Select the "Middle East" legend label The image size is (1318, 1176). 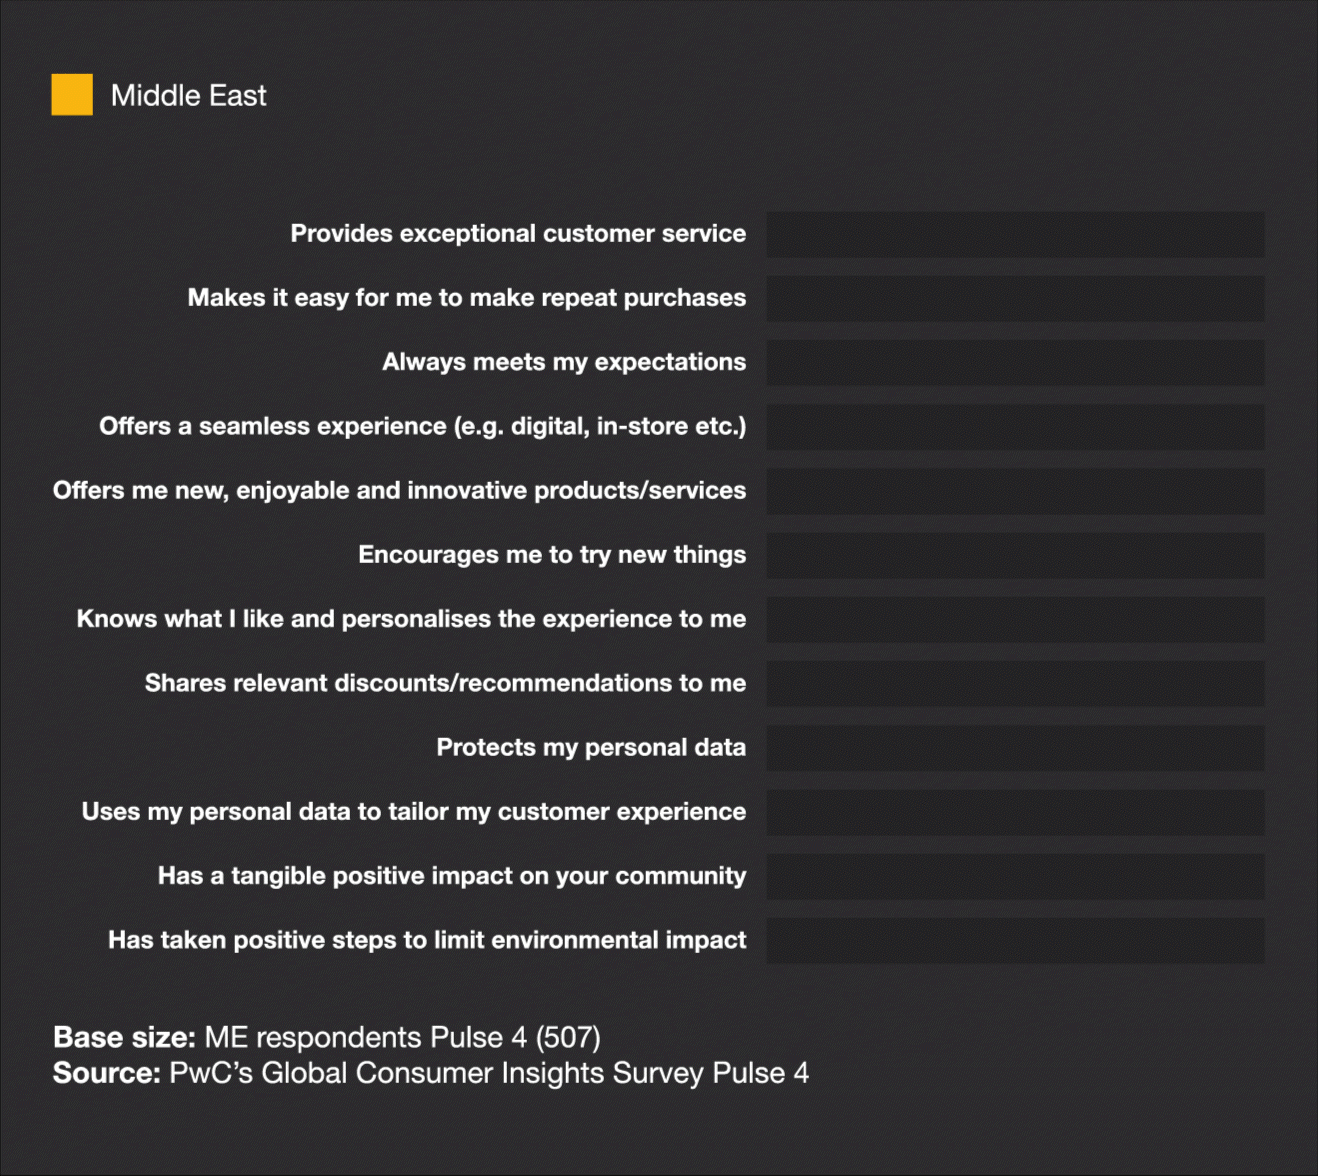click(188, 96)
